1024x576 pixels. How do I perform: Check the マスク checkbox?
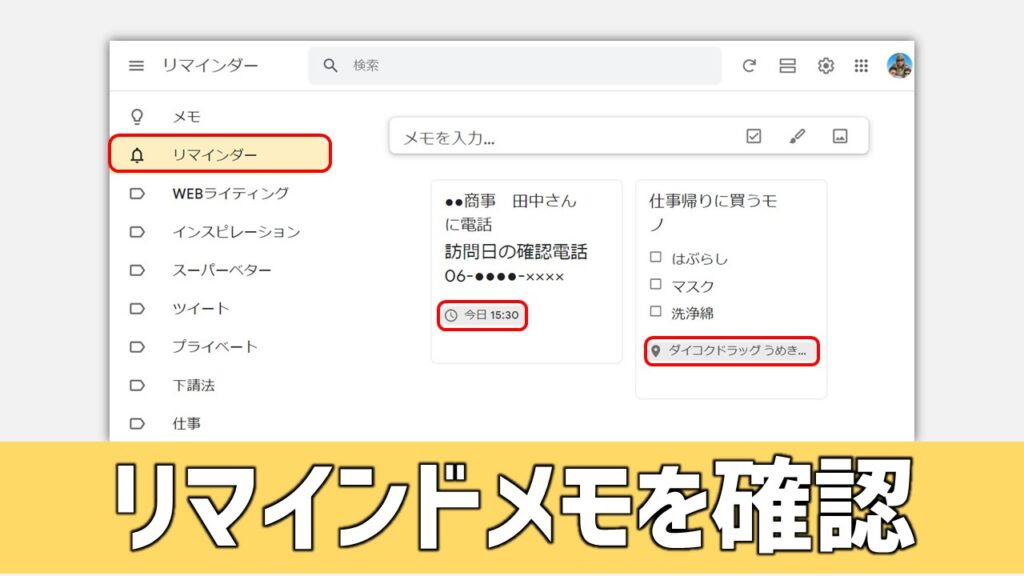(656, 285)
